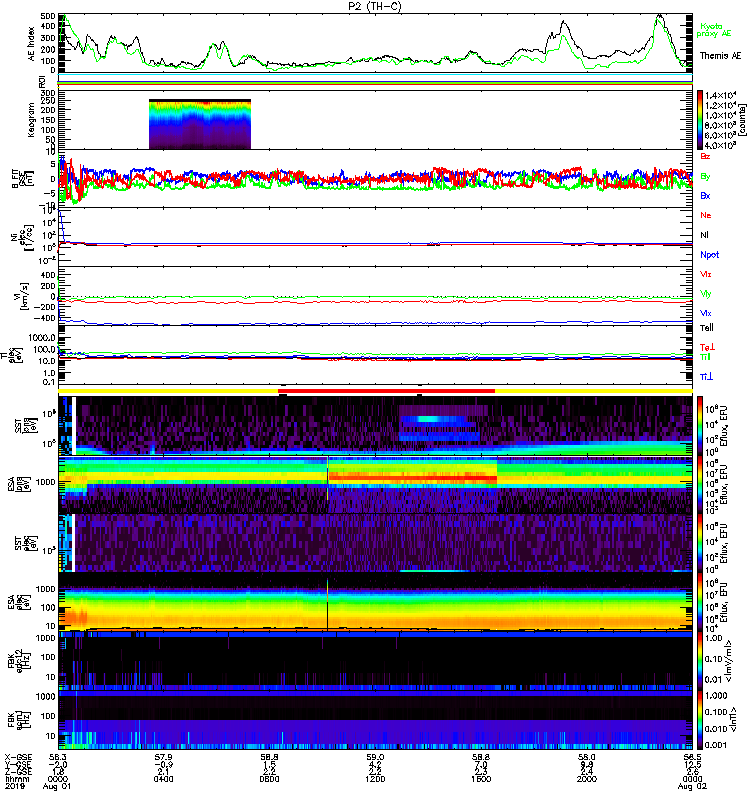This screenshot has height=800, width=750.
Task: Click the Aug 01 date label
Action: tap(57, 786)
